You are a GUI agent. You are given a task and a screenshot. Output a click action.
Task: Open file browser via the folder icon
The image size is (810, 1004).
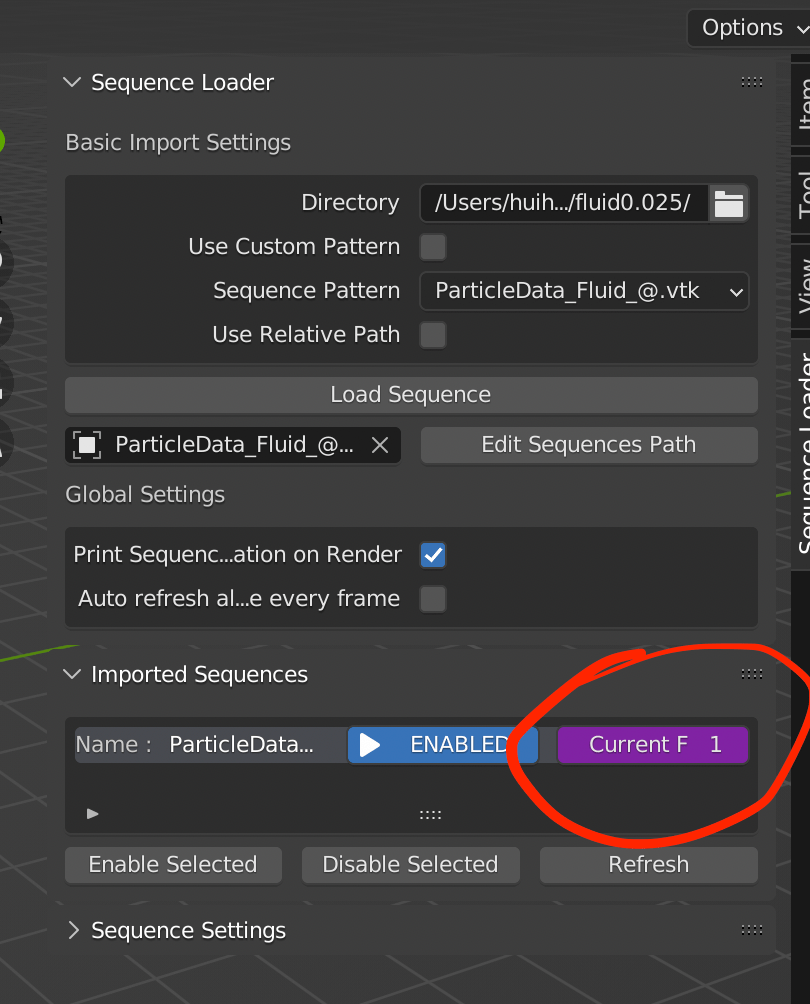coord(729,202)
